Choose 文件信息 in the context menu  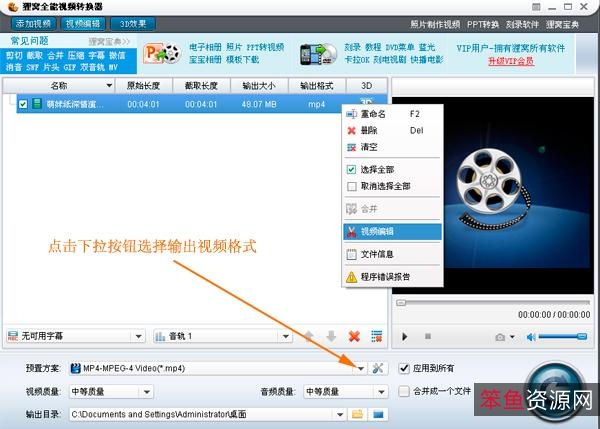393,254
